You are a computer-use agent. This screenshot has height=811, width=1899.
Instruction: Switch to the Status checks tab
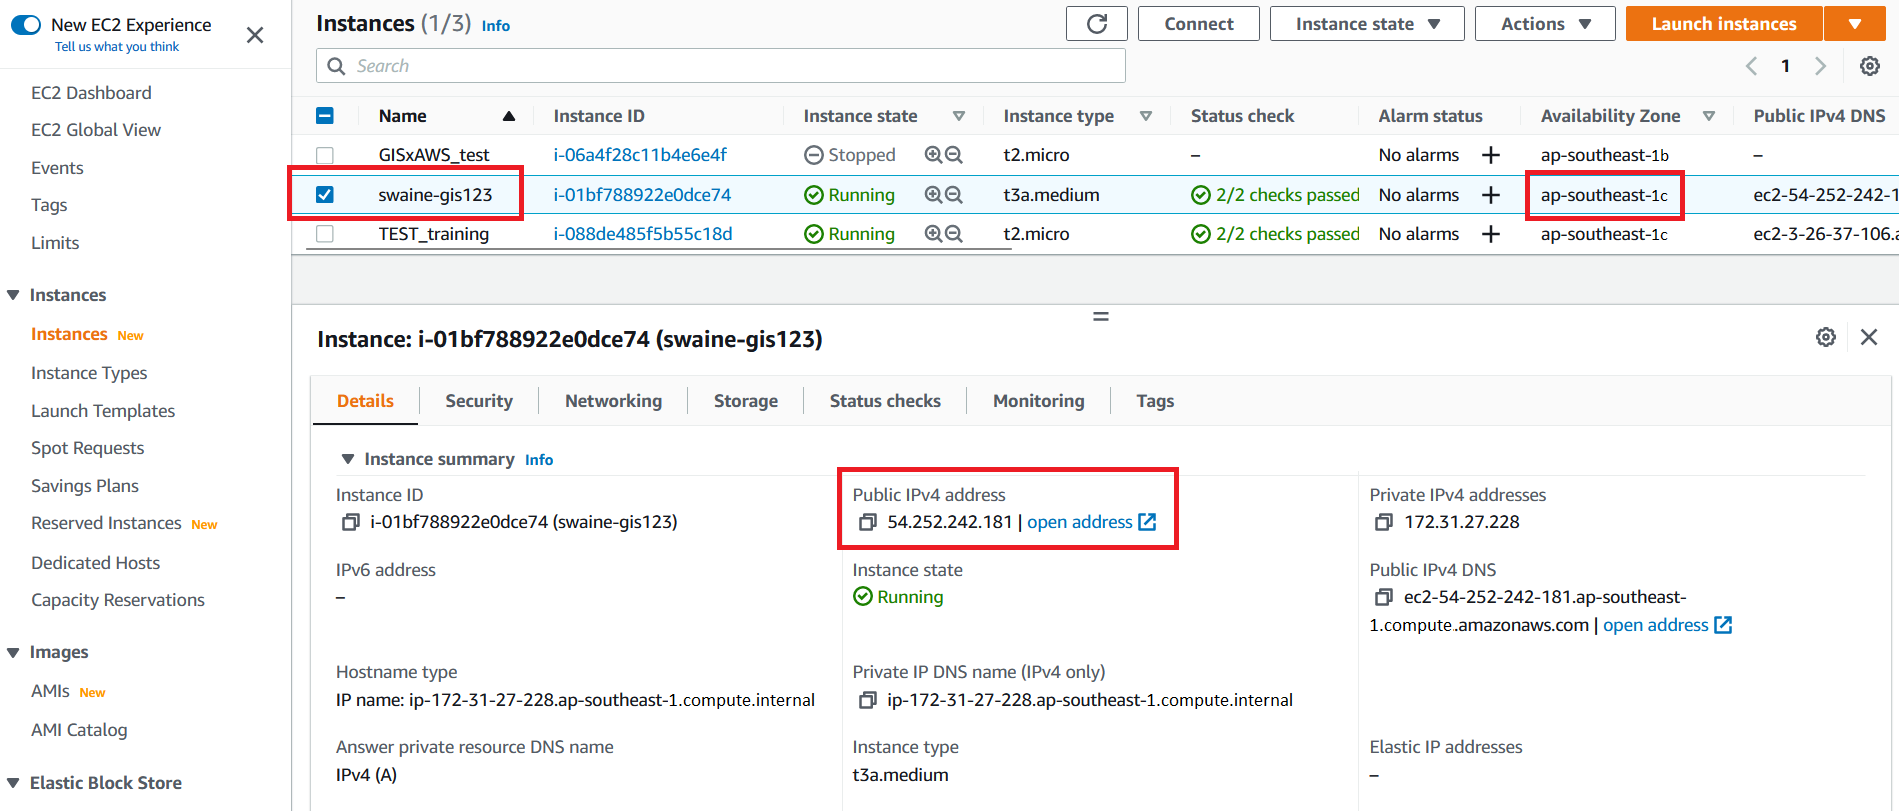coord(885,401)
